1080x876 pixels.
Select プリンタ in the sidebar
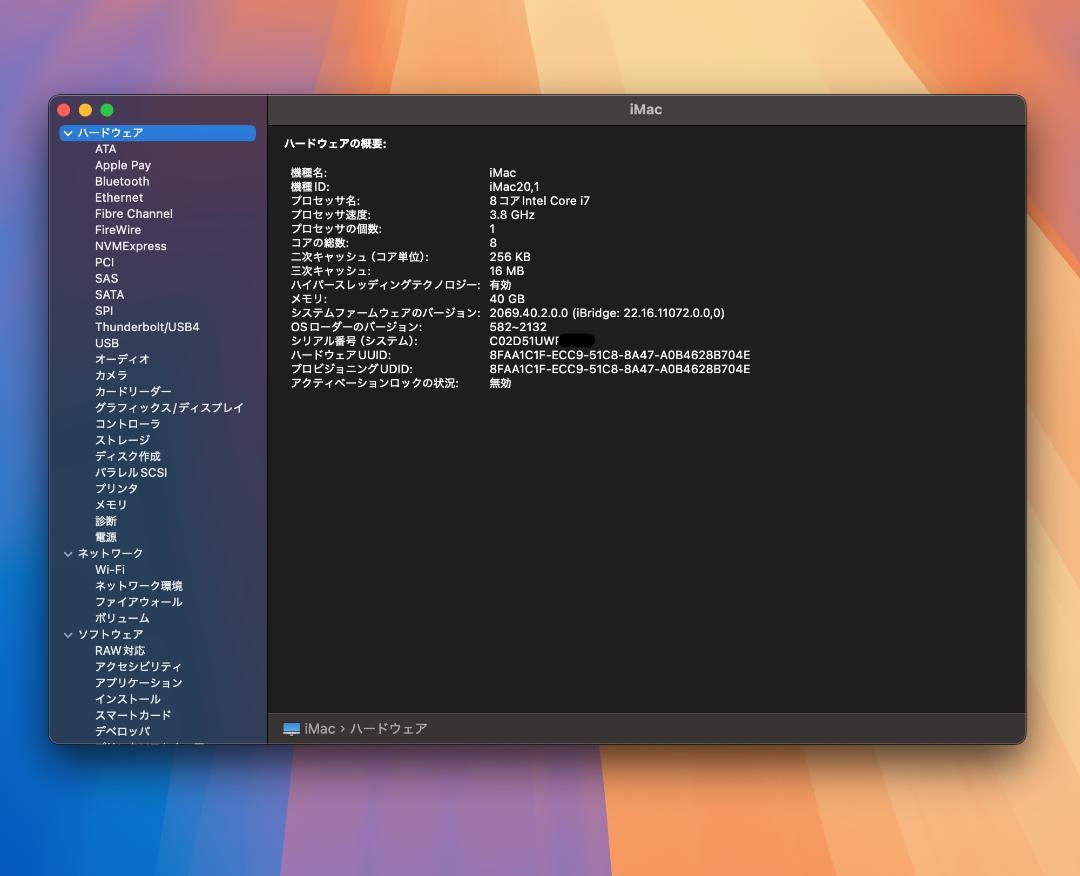[x=116, y=489]
